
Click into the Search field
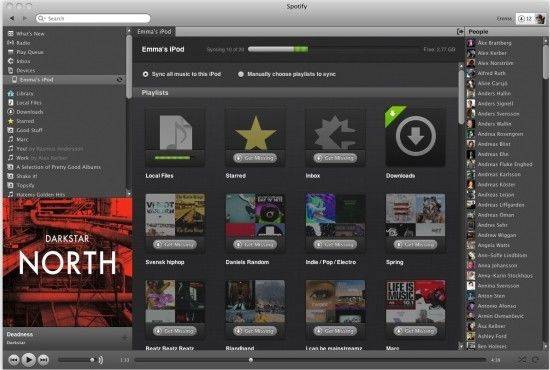tap(93, 18)
